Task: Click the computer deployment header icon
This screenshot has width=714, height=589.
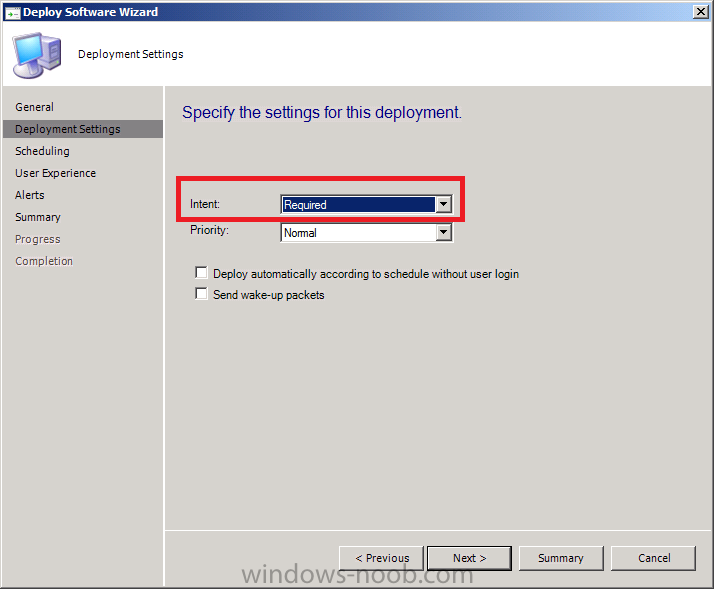Action: [x=37, y=55]
